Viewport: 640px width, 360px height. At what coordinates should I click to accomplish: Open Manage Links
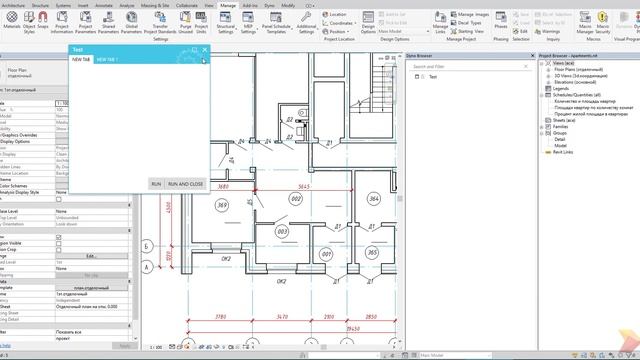click(440, 22)
